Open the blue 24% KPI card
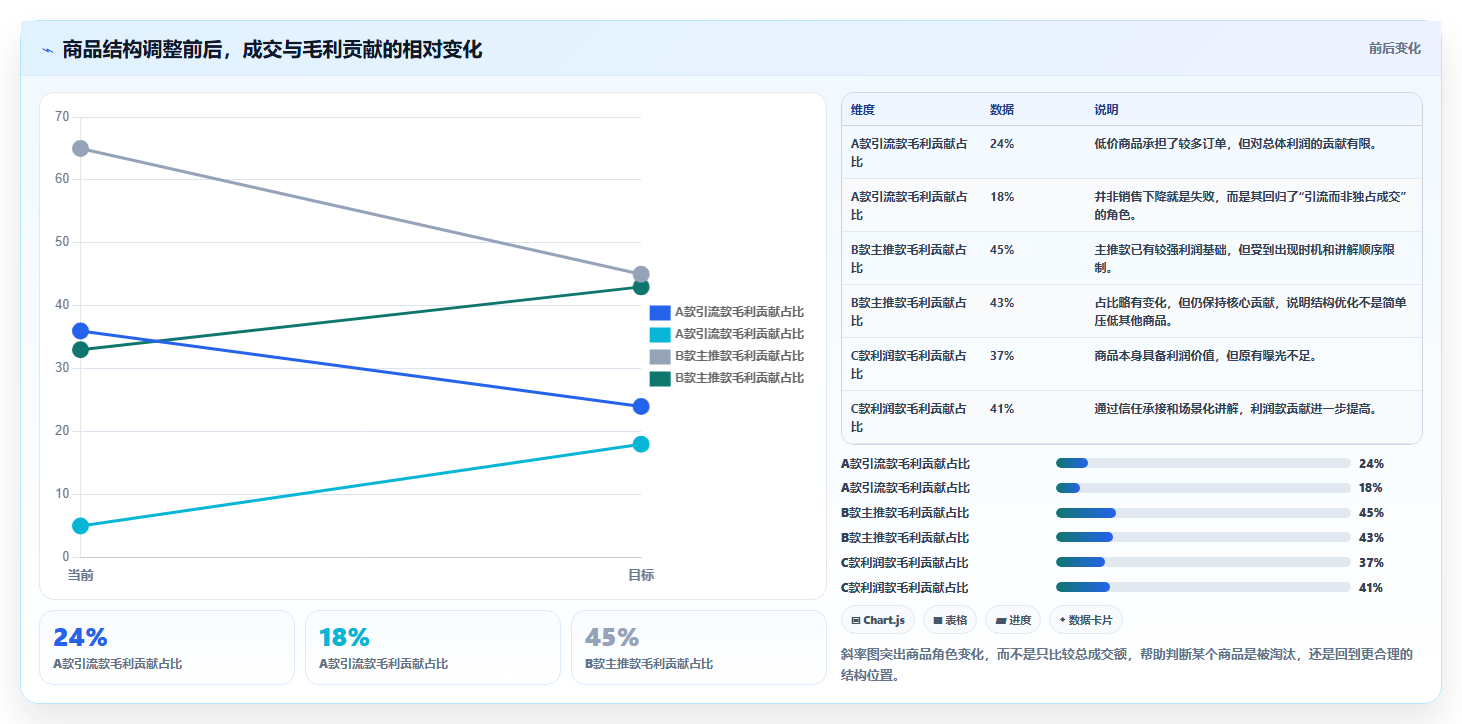This screenshot has width=1462, height=724. click(167, 647)
